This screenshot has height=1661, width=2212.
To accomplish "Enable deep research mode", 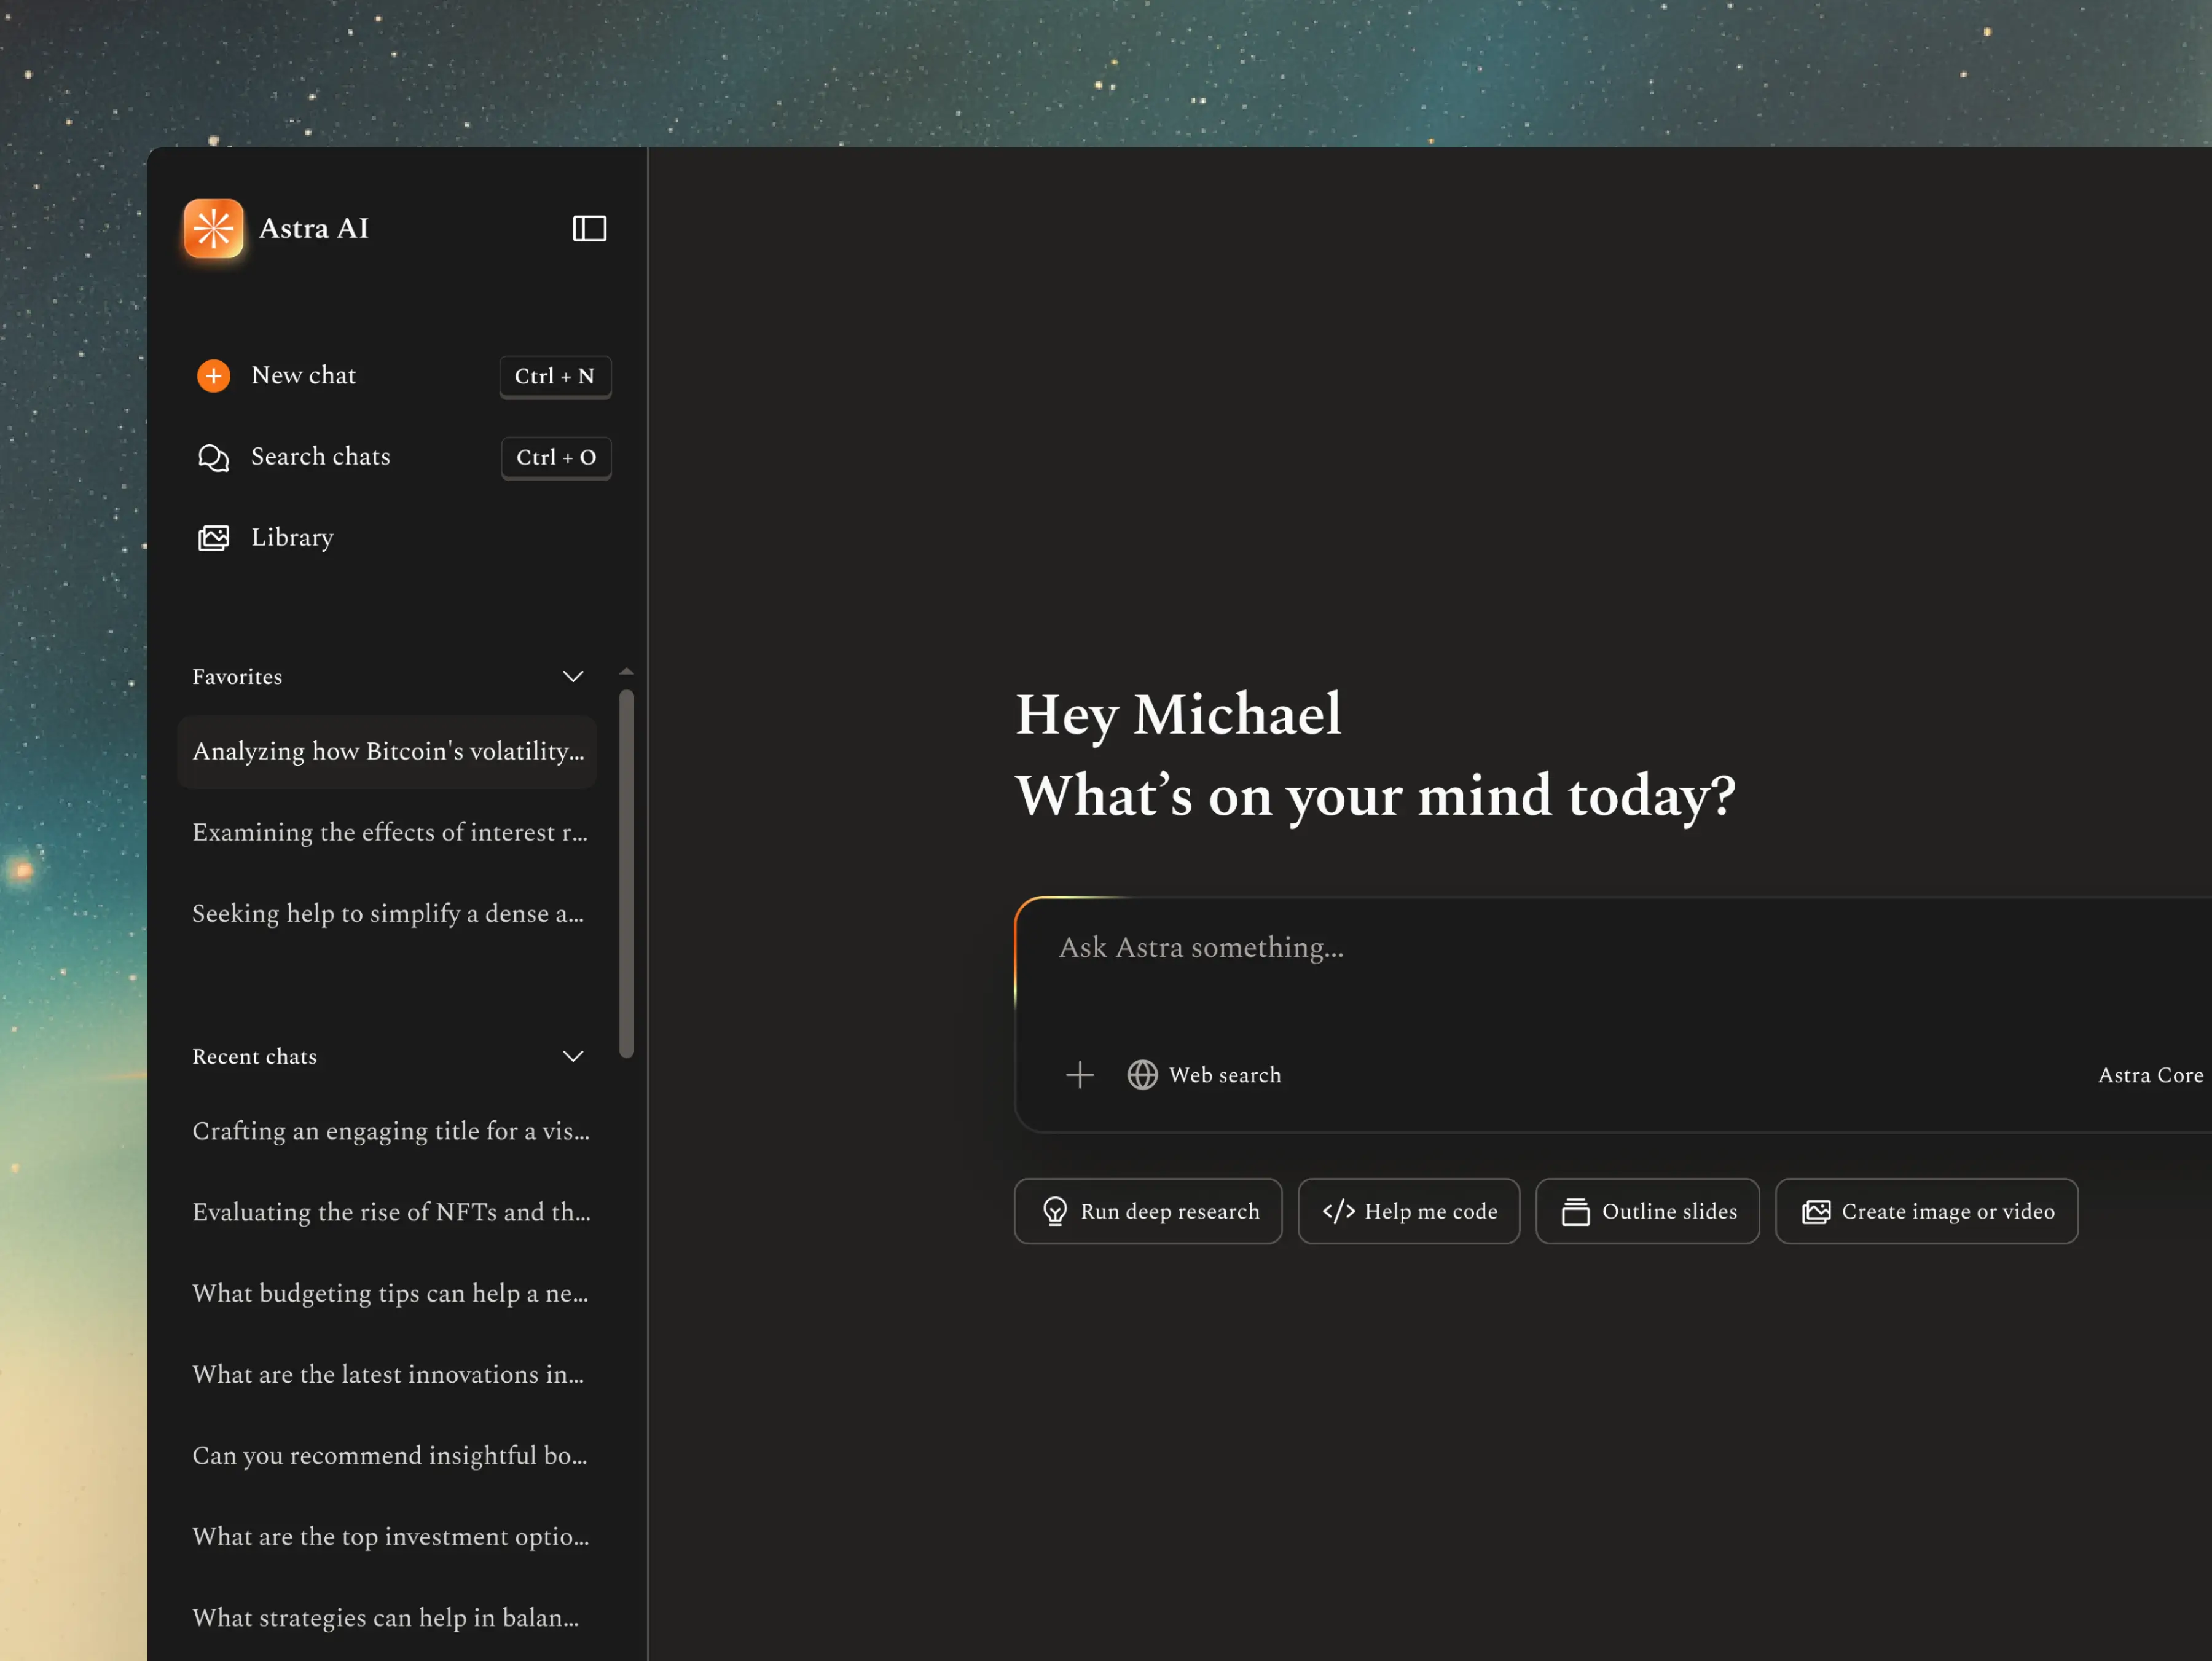I will pos(1147,1211).
